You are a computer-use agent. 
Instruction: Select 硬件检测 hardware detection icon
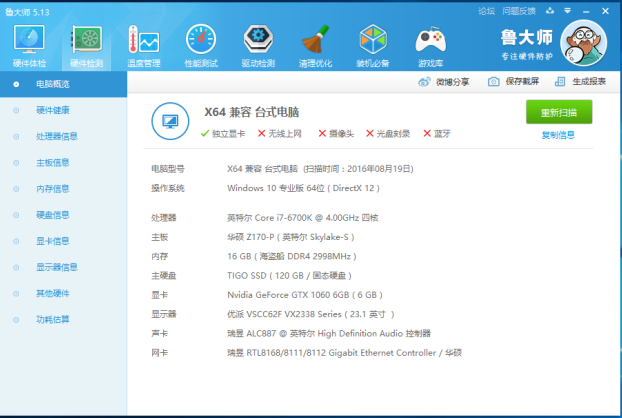coord(86,39)
